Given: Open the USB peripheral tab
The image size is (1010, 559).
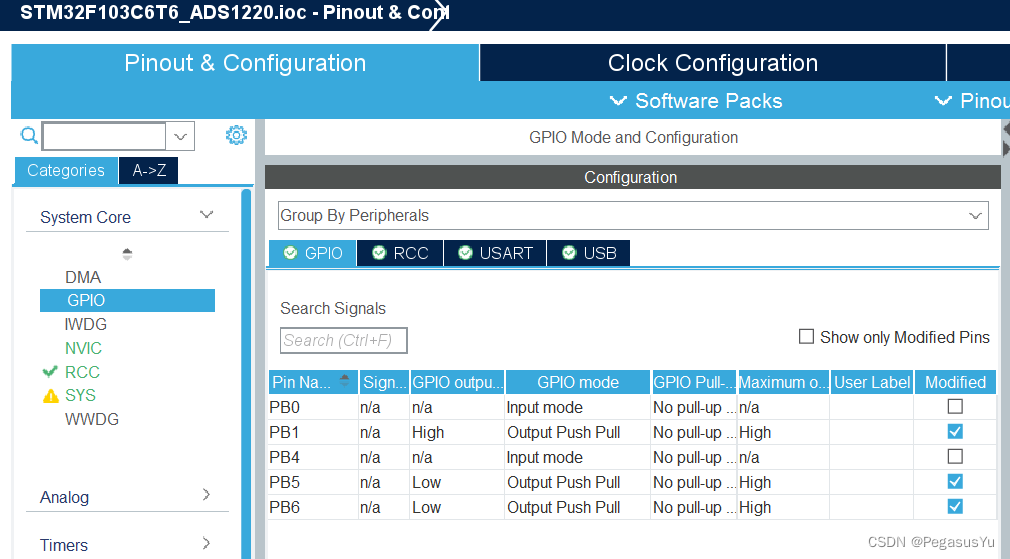Looking at the screenshot, I should [589, 253].
